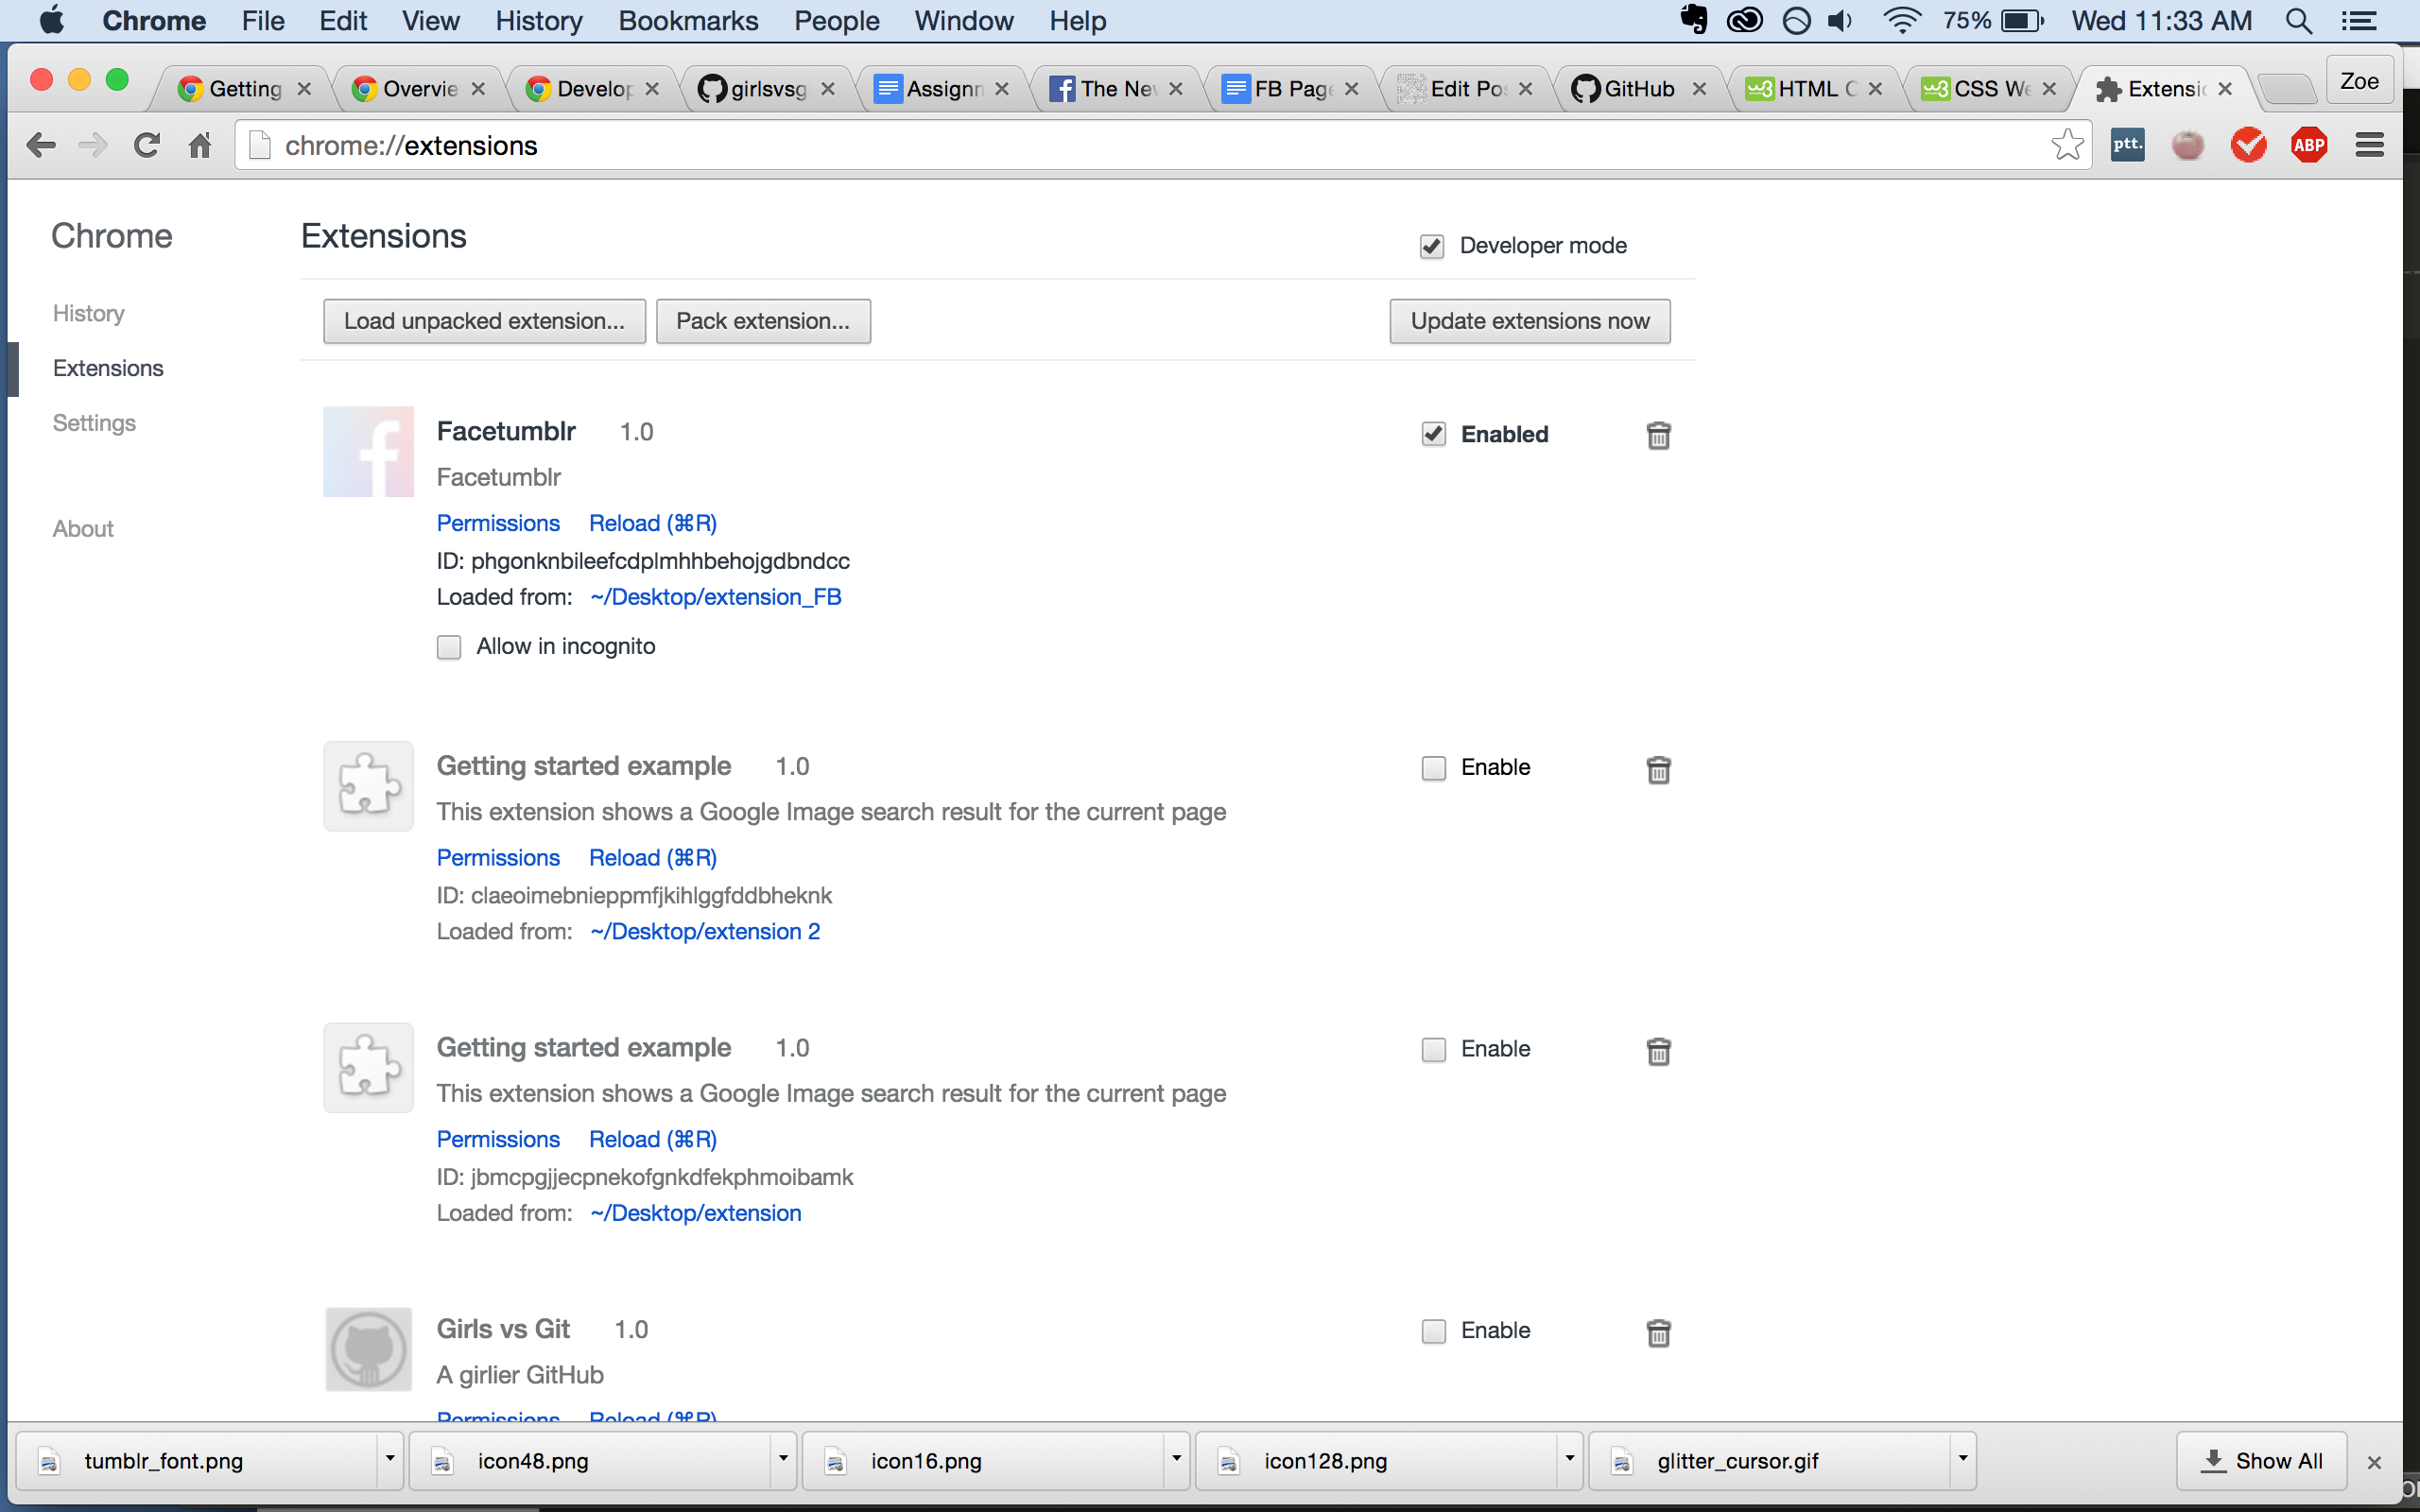
Task: Click the tomato-shaped extension icon
Action: click(x=2188, y=146)
